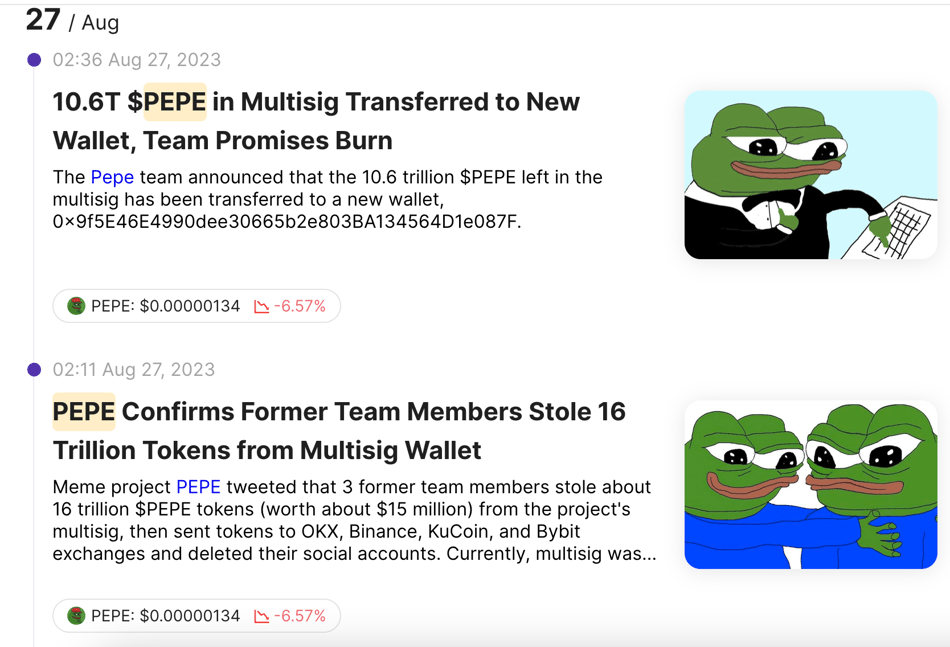
Task: Click the first PEPE: $0.00000134 price pill
Action: [196, 306]
